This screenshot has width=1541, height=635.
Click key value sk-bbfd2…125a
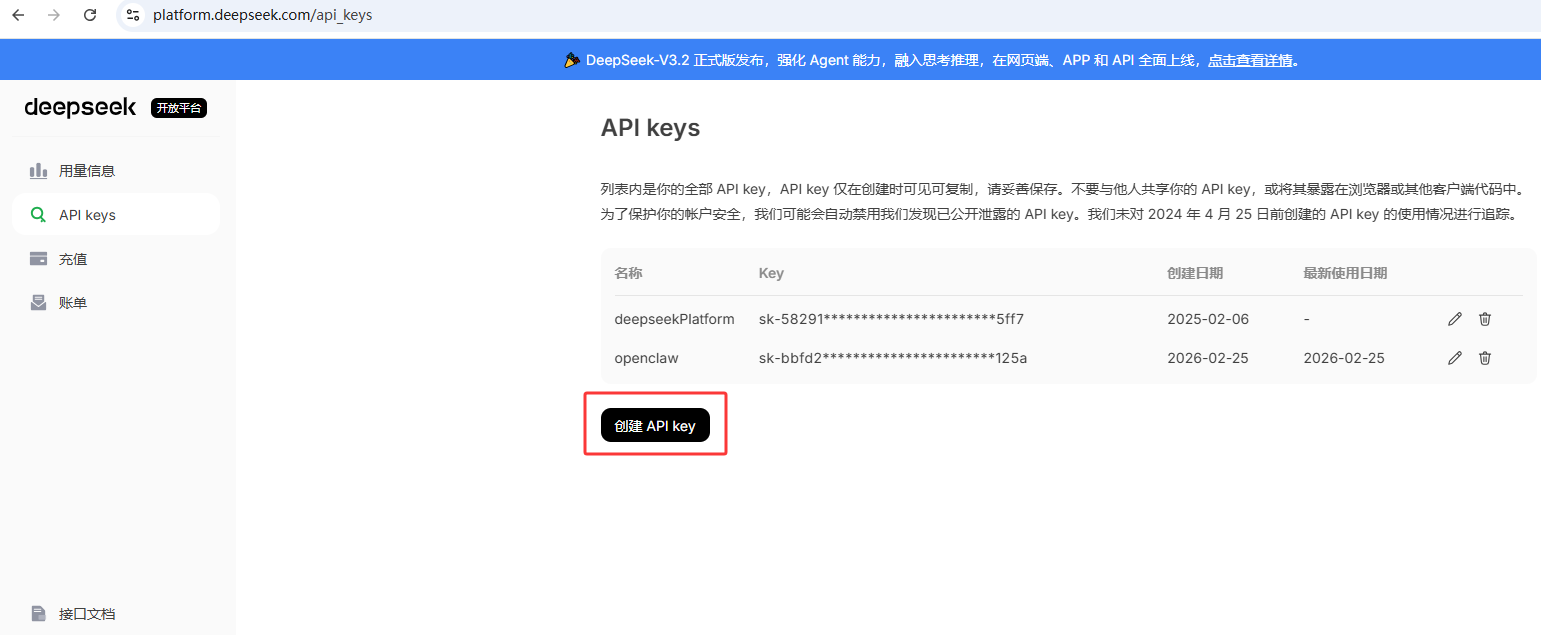893,358
